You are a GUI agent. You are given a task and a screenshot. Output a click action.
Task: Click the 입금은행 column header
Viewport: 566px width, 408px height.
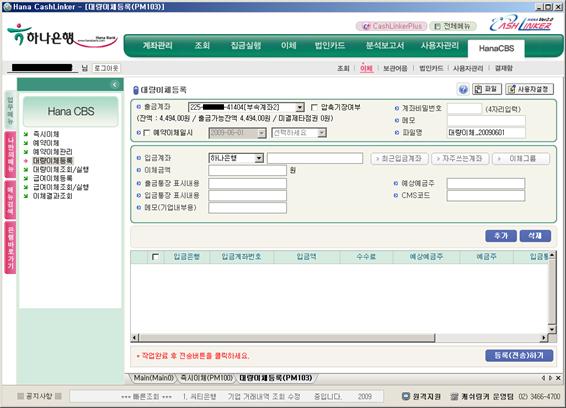click(186, 257)
